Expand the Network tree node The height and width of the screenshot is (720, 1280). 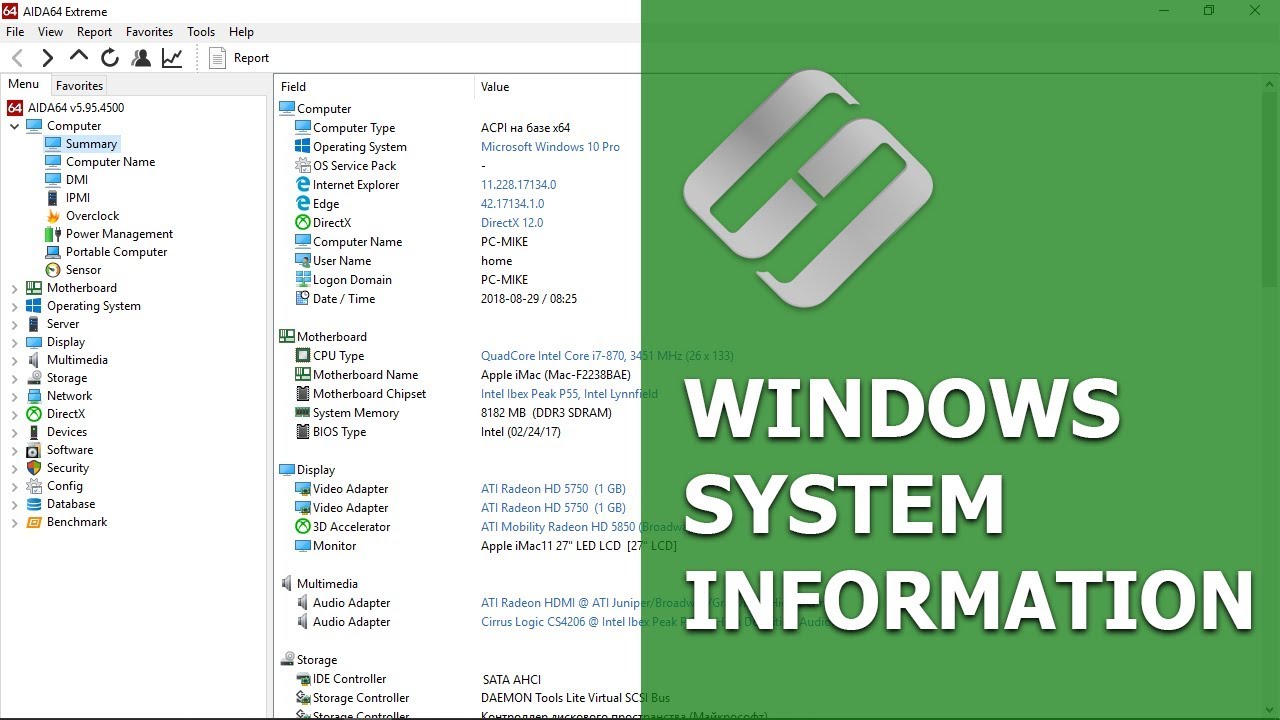(x=14, y=396)
